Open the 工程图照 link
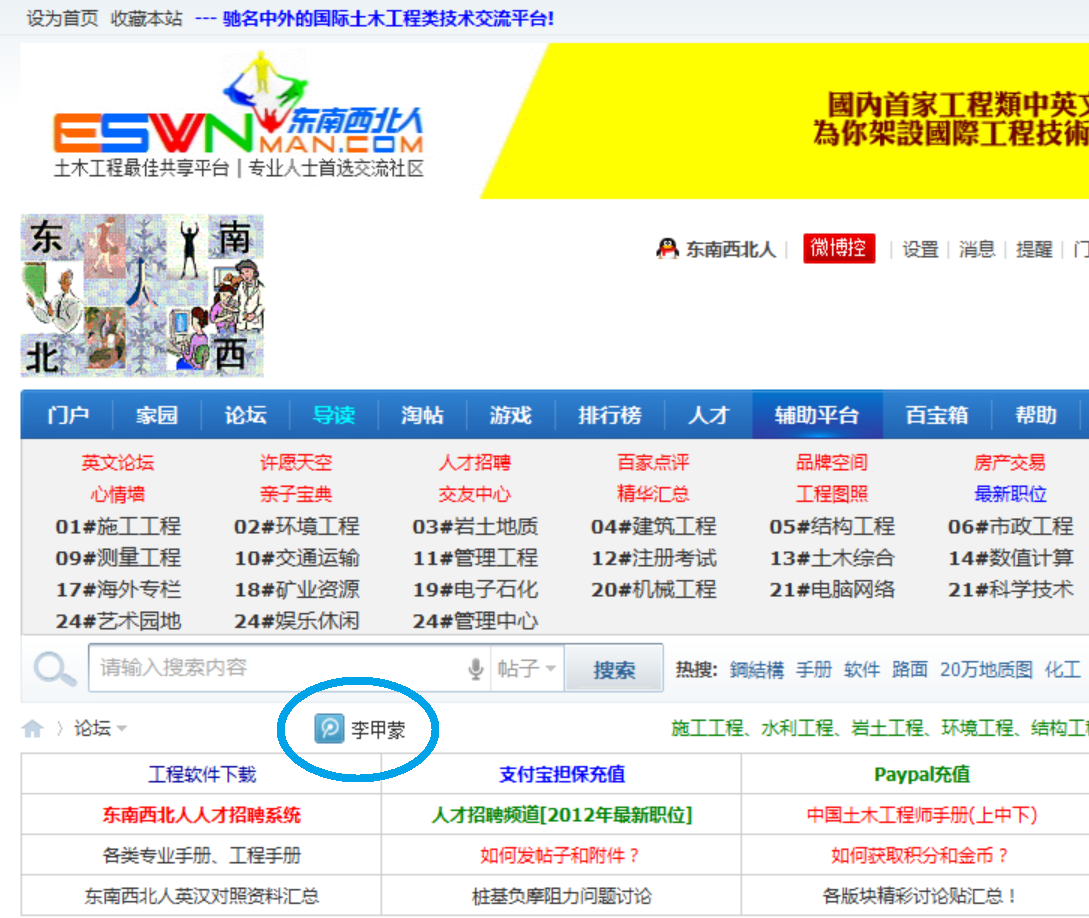 pyautogui.click(x=832, y=494)
